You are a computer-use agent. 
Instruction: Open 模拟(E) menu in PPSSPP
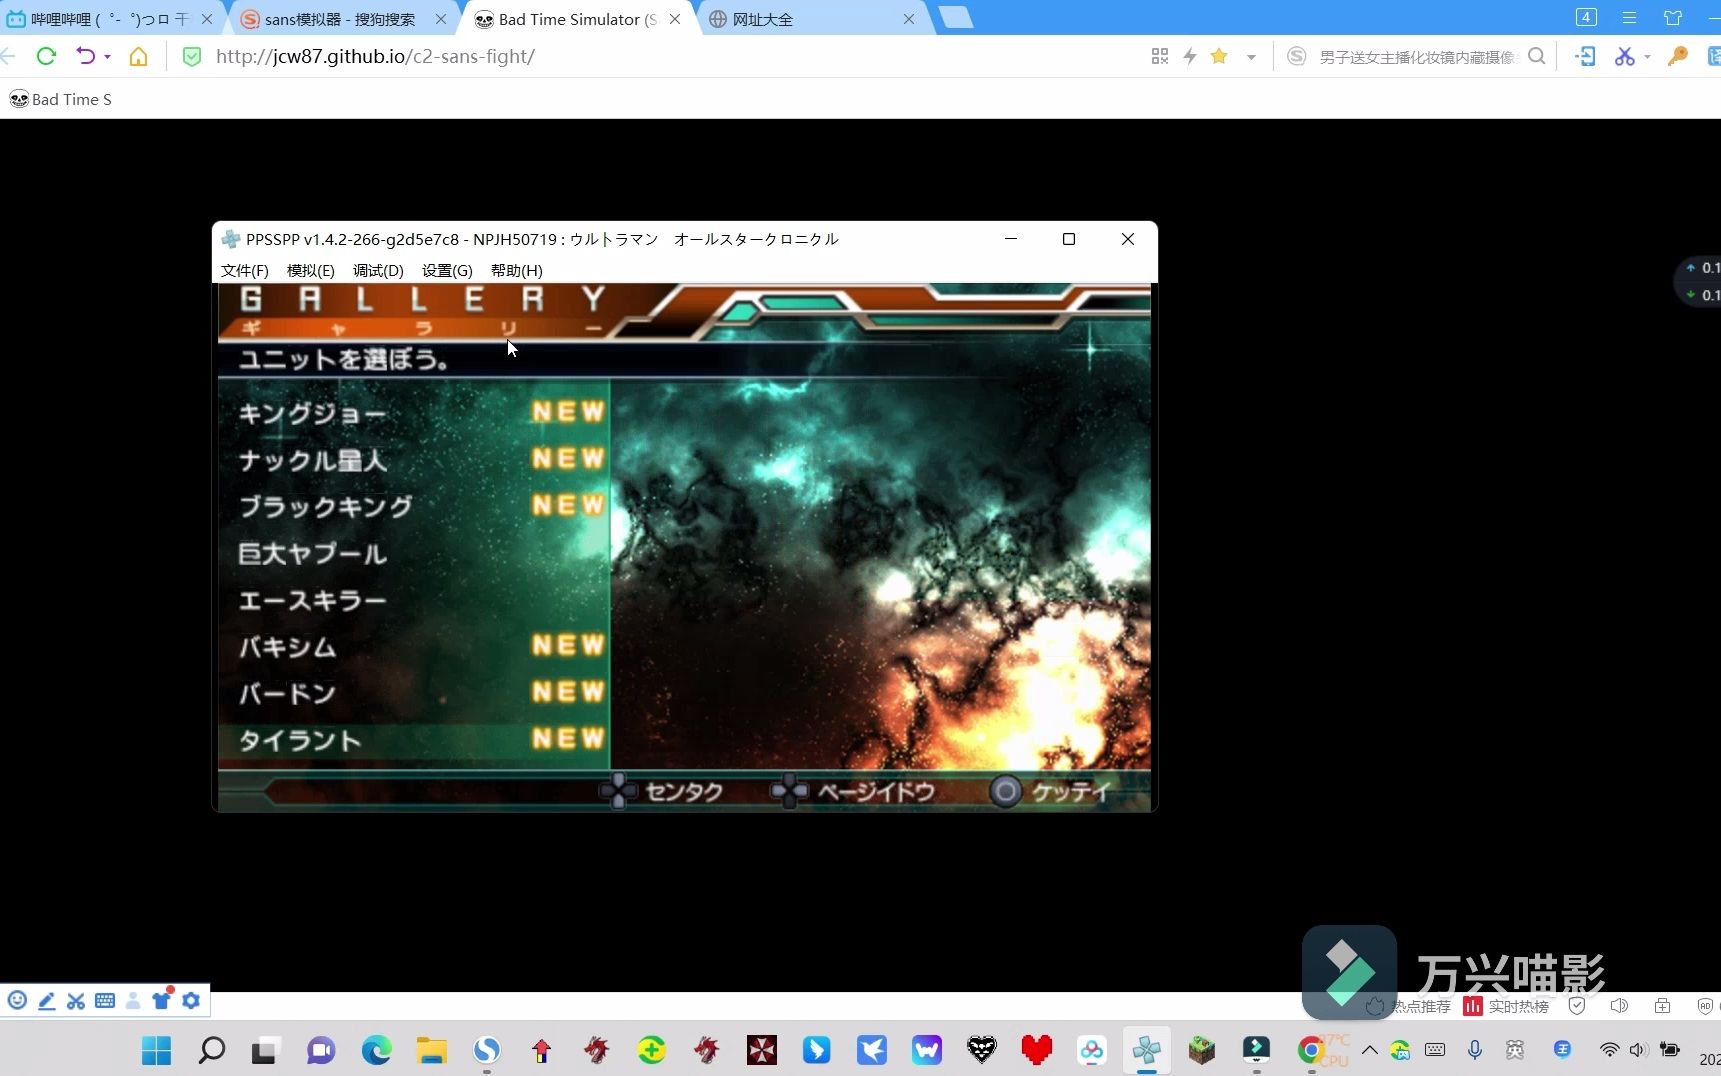tap(311, 270)
